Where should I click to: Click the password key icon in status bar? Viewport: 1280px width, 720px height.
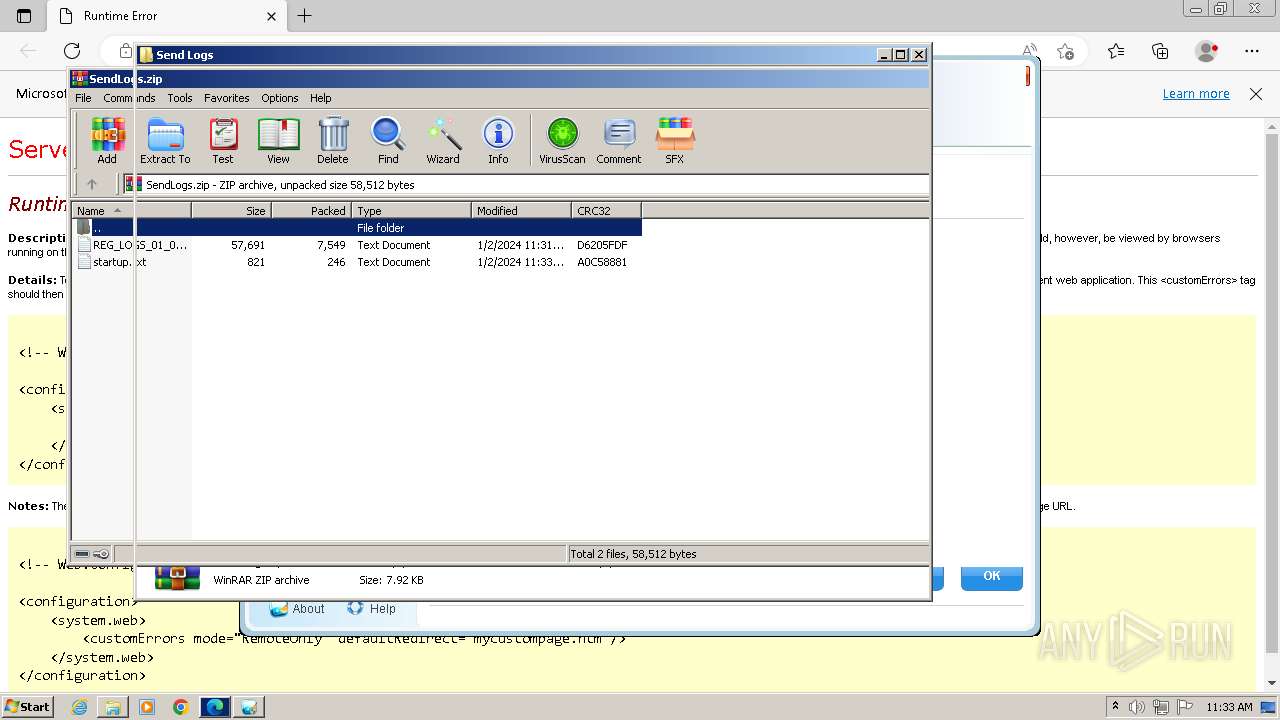click(x=101, y=554)
